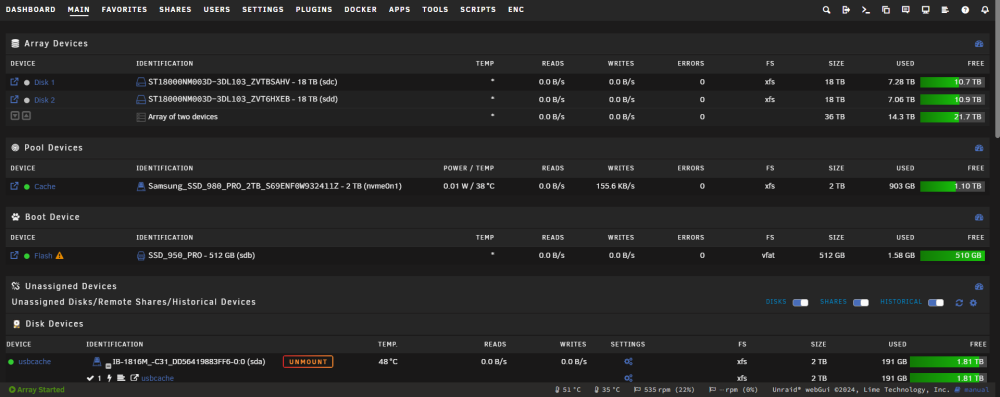Open the feedback speech bubble icon
1000x397 pixels.
[906, 10]
